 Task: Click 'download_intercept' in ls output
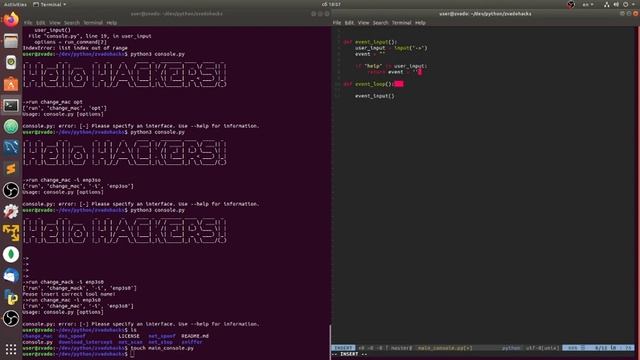[x=85, y=342]
